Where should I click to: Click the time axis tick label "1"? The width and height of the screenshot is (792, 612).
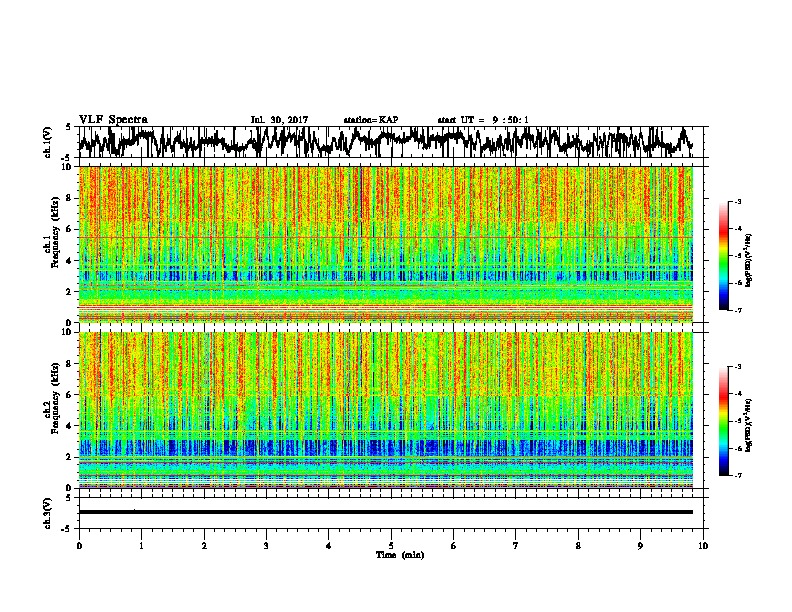point(141,546)
